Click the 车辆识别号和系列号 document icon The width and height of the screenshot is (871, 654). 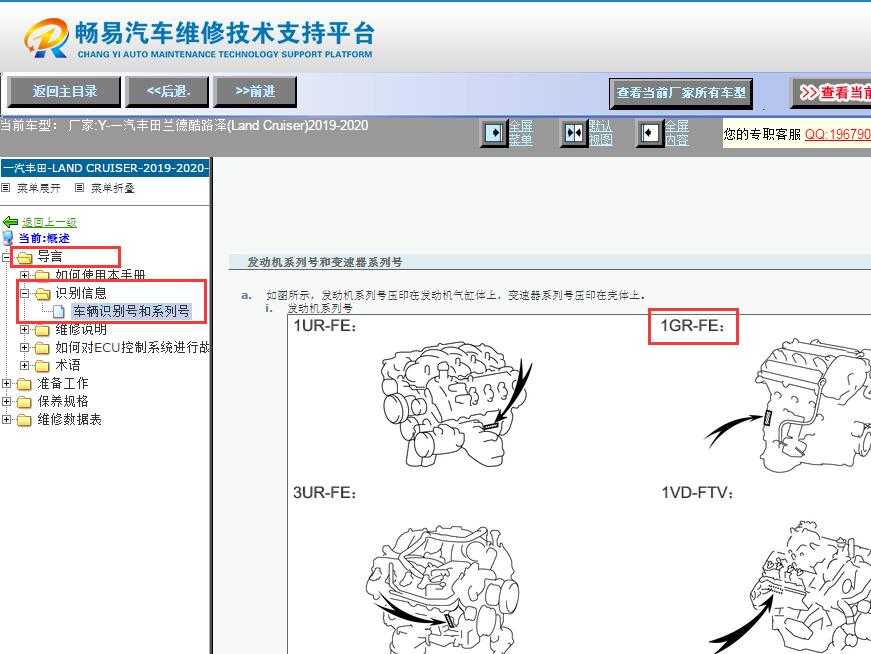tap(58, 312)
